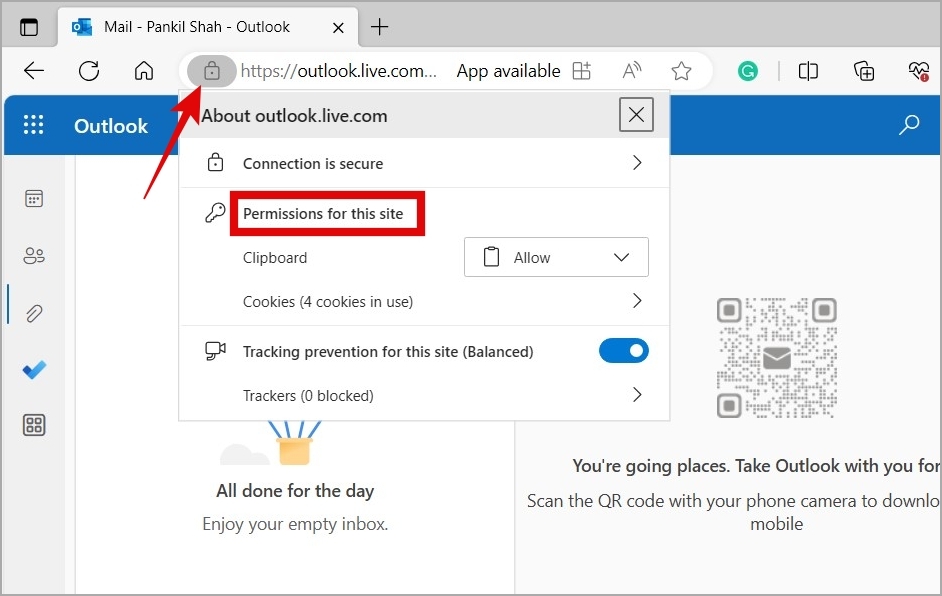Close the About outlook.live.com popup
Screen dimensions: 942x596
pyautogui.click(x=636, y=114)
